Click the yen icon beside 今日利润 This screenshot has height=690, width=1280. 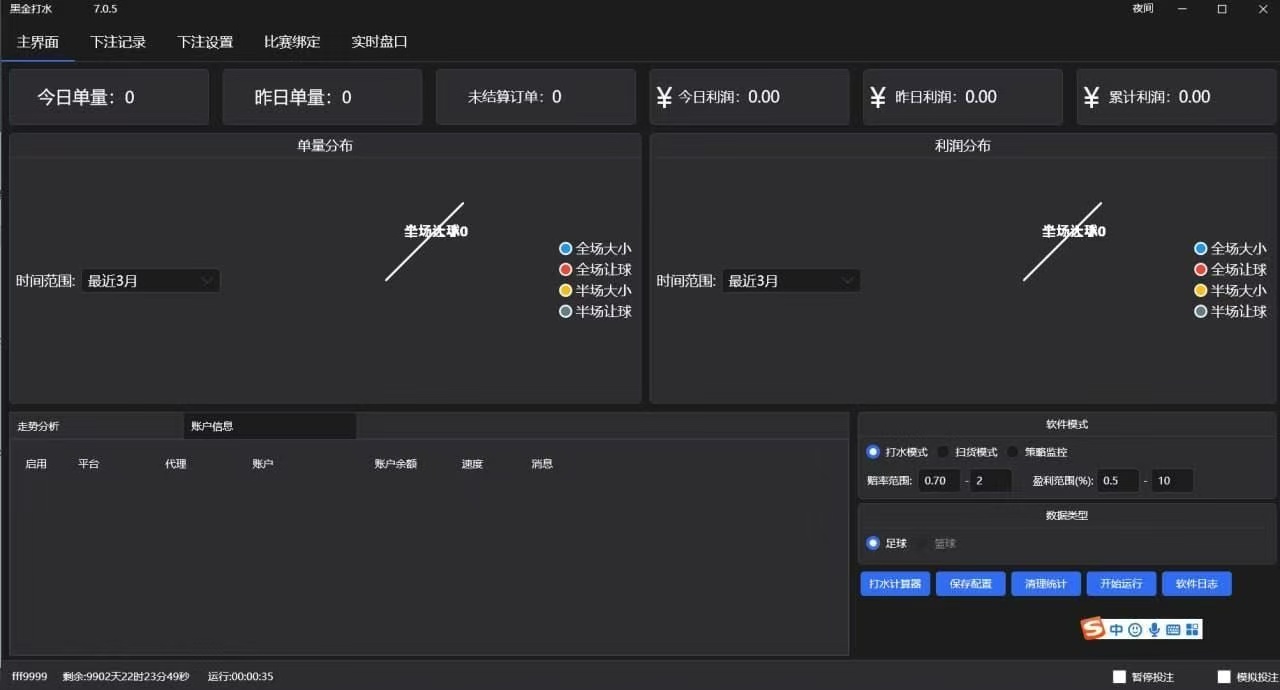pos(664,97)
